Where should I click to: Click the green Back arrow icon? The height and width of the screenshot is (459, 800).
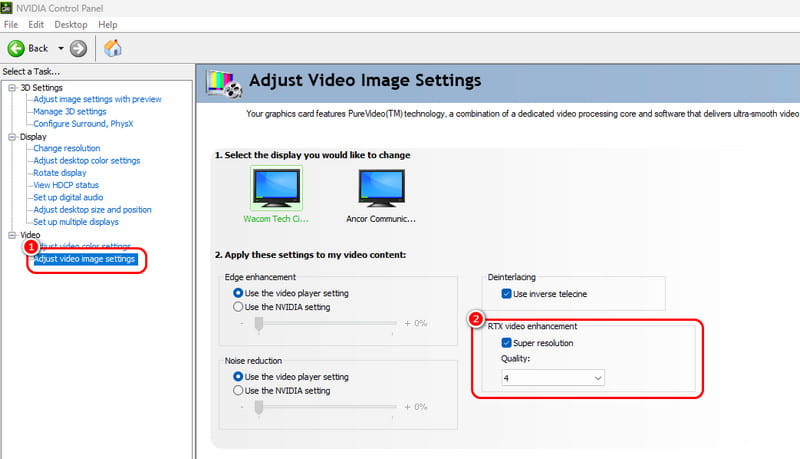click(x=16, y=48)
